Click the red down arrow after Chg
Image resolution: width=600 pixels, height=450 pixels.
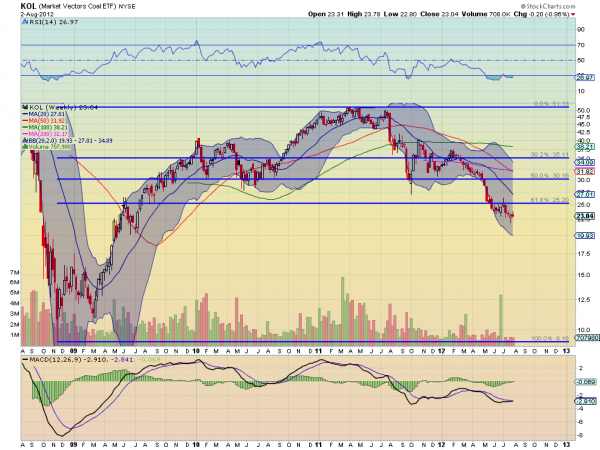[573, 15]
